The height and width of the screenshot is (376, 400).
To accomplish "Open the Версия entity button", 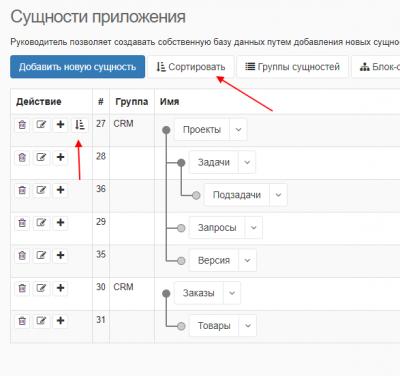I will pyautogui.click(x=214, y=260).
